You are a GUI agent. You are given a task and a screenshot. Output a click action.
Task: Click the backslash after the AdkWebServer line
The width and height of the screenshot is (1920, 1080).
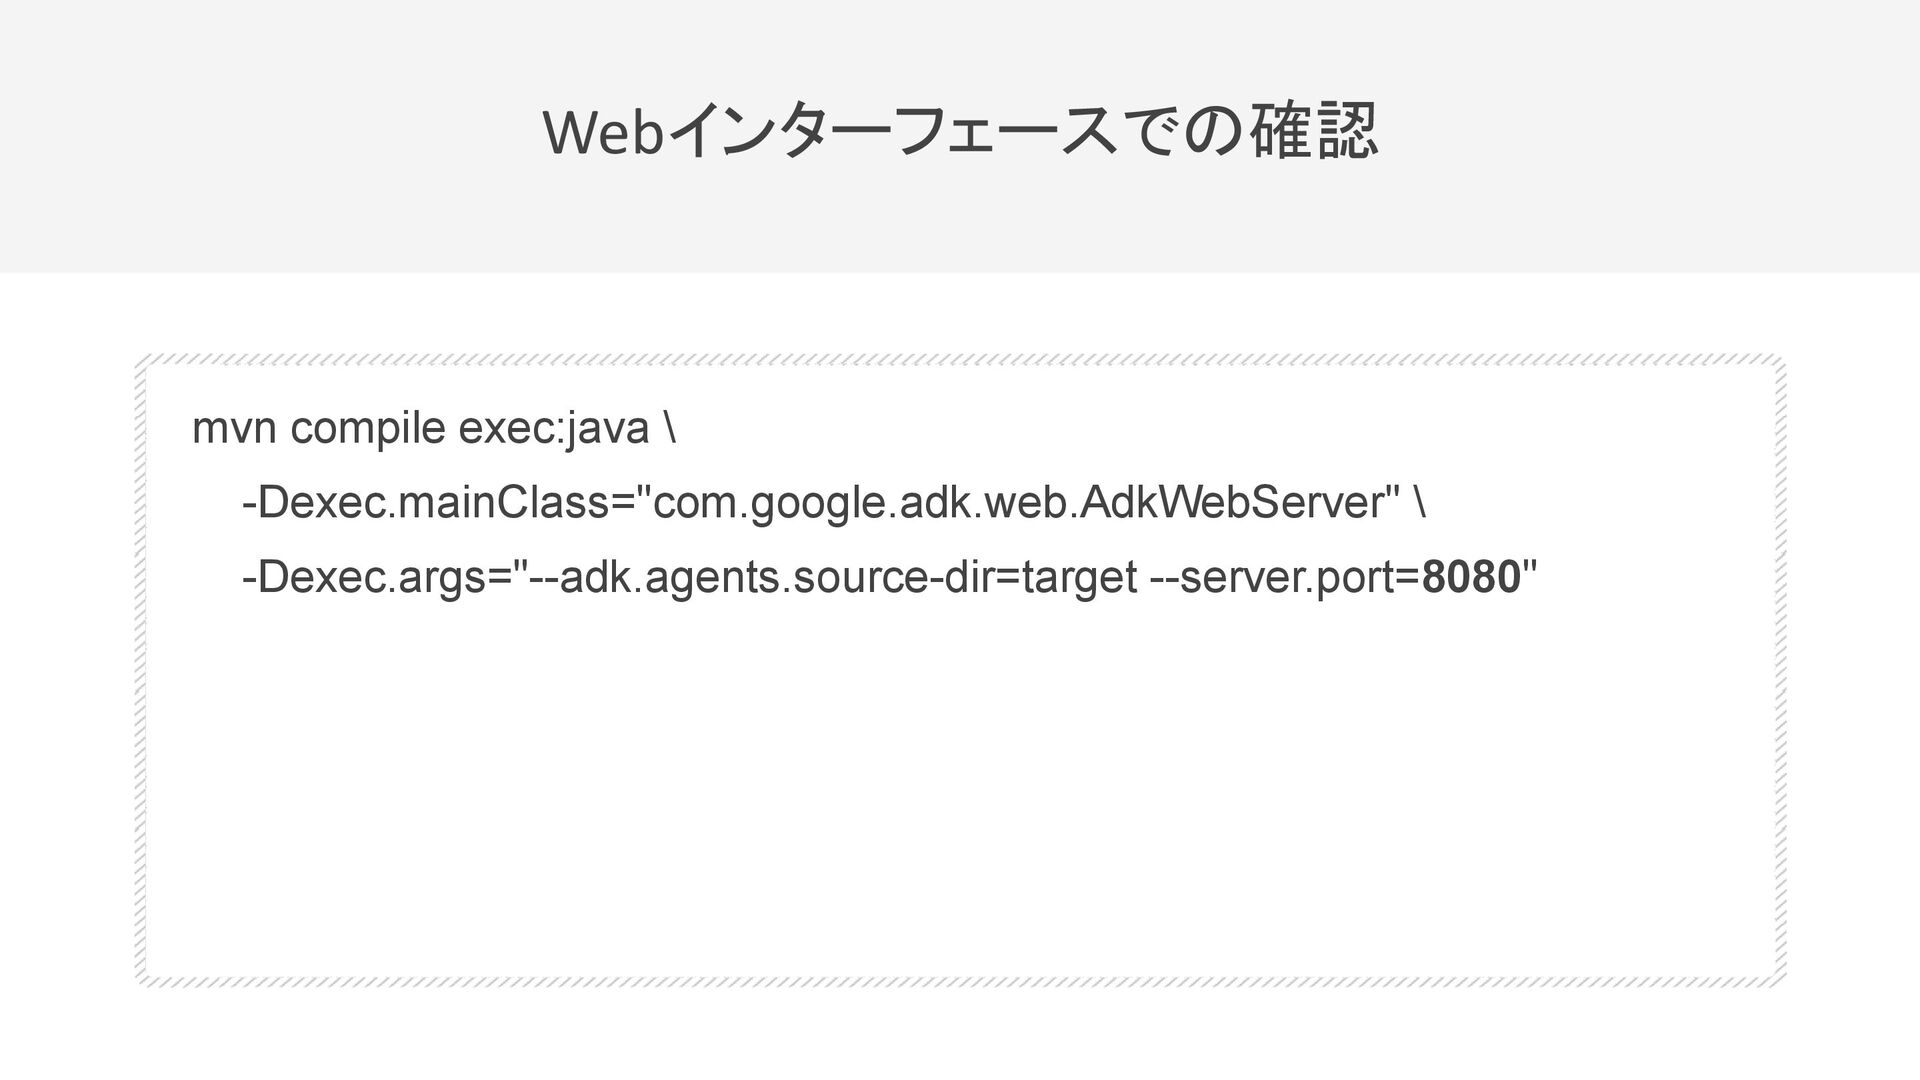(1420, 503)
